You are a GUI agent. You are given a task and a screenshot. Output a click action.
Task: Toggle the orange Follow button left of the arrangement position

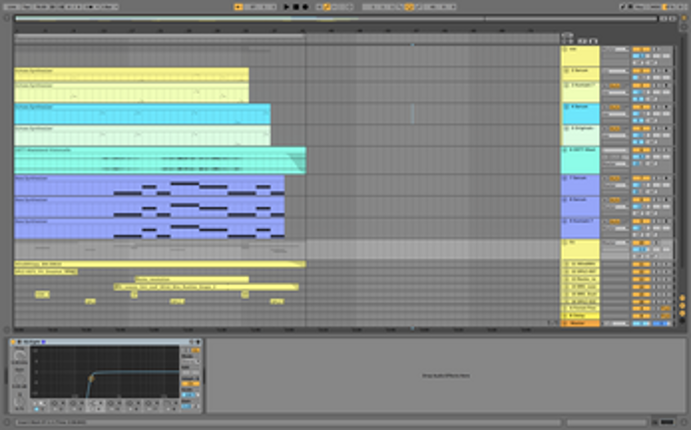[x=238, y=7]
